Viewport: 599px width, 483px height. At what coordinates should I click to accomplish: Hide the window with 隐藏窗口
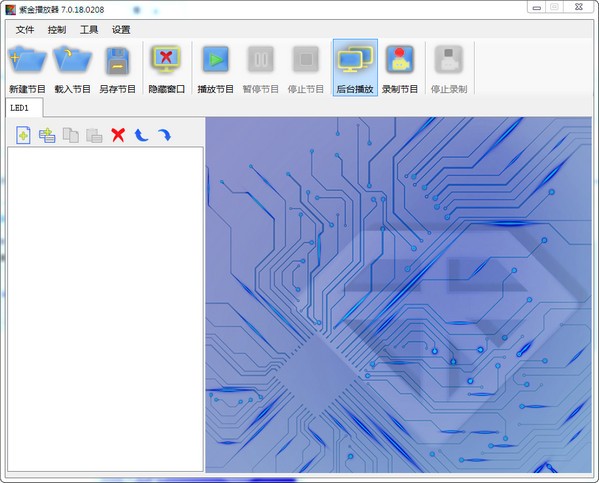166,68
